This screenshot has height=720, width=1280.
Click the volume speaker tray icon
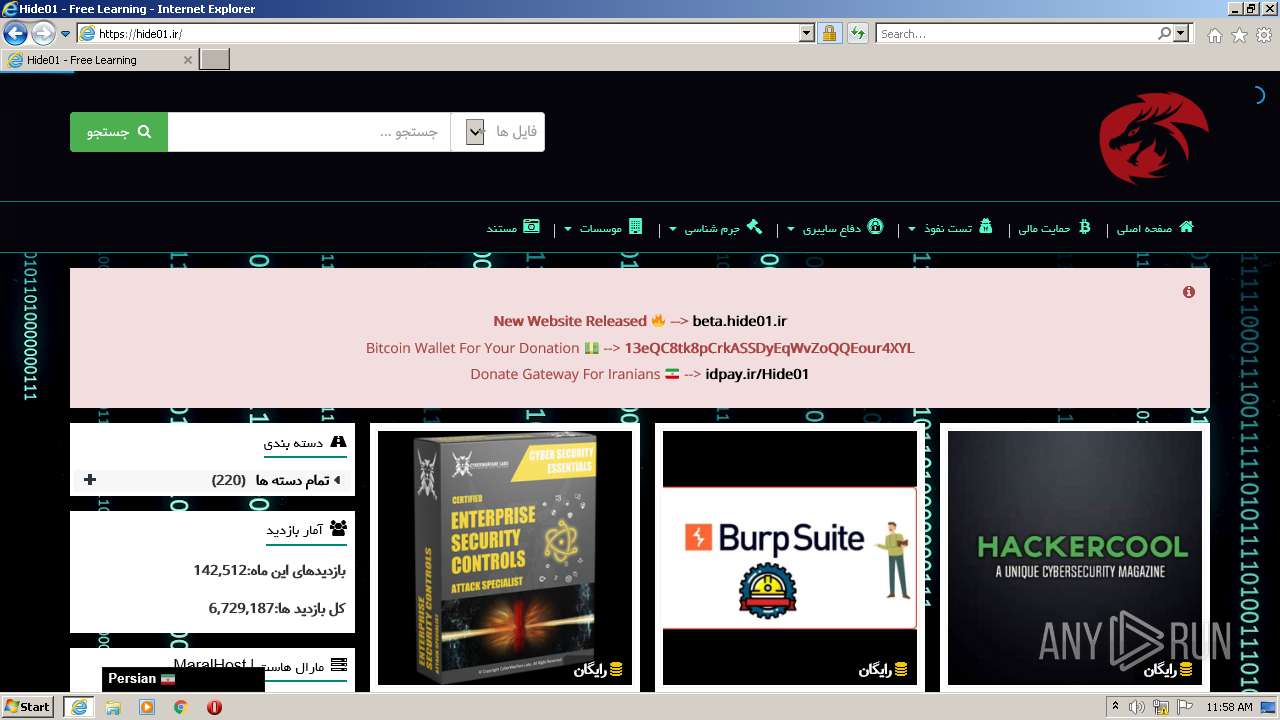[x=1137, y=707]
